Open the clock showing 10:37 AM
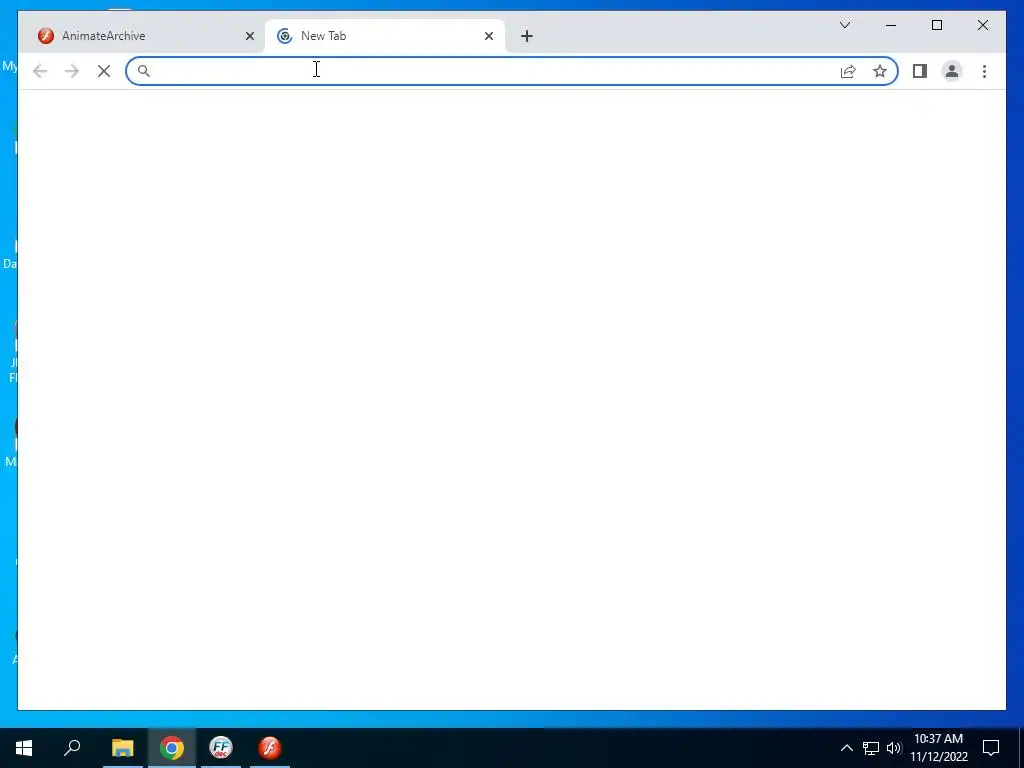The image size is (1024, 768). pyautogui.click(x=938, y=748)
